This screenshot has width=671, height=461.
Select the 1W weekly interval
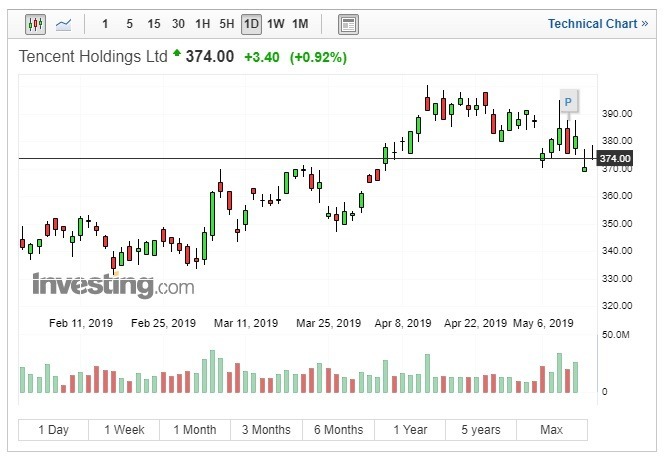[276, 24]
